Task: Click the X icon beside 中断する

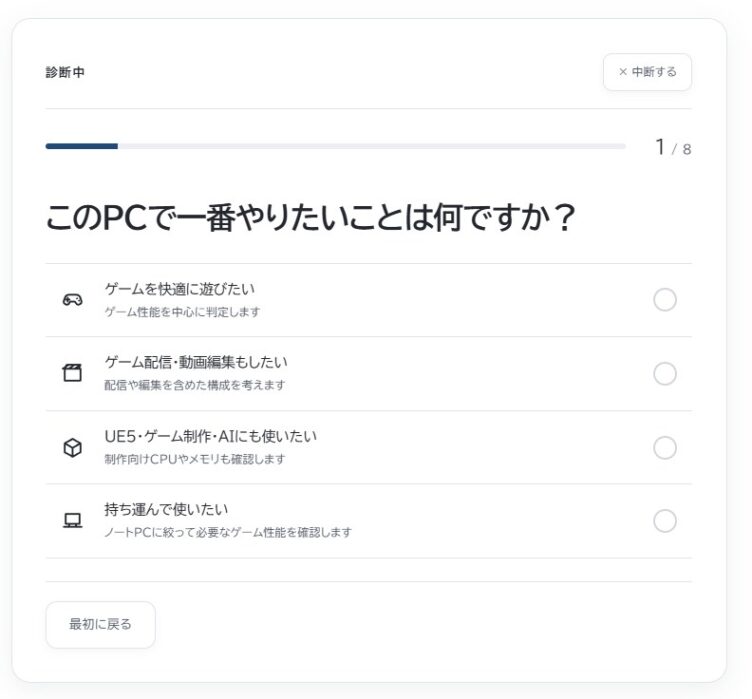Action: coord(623,72)
